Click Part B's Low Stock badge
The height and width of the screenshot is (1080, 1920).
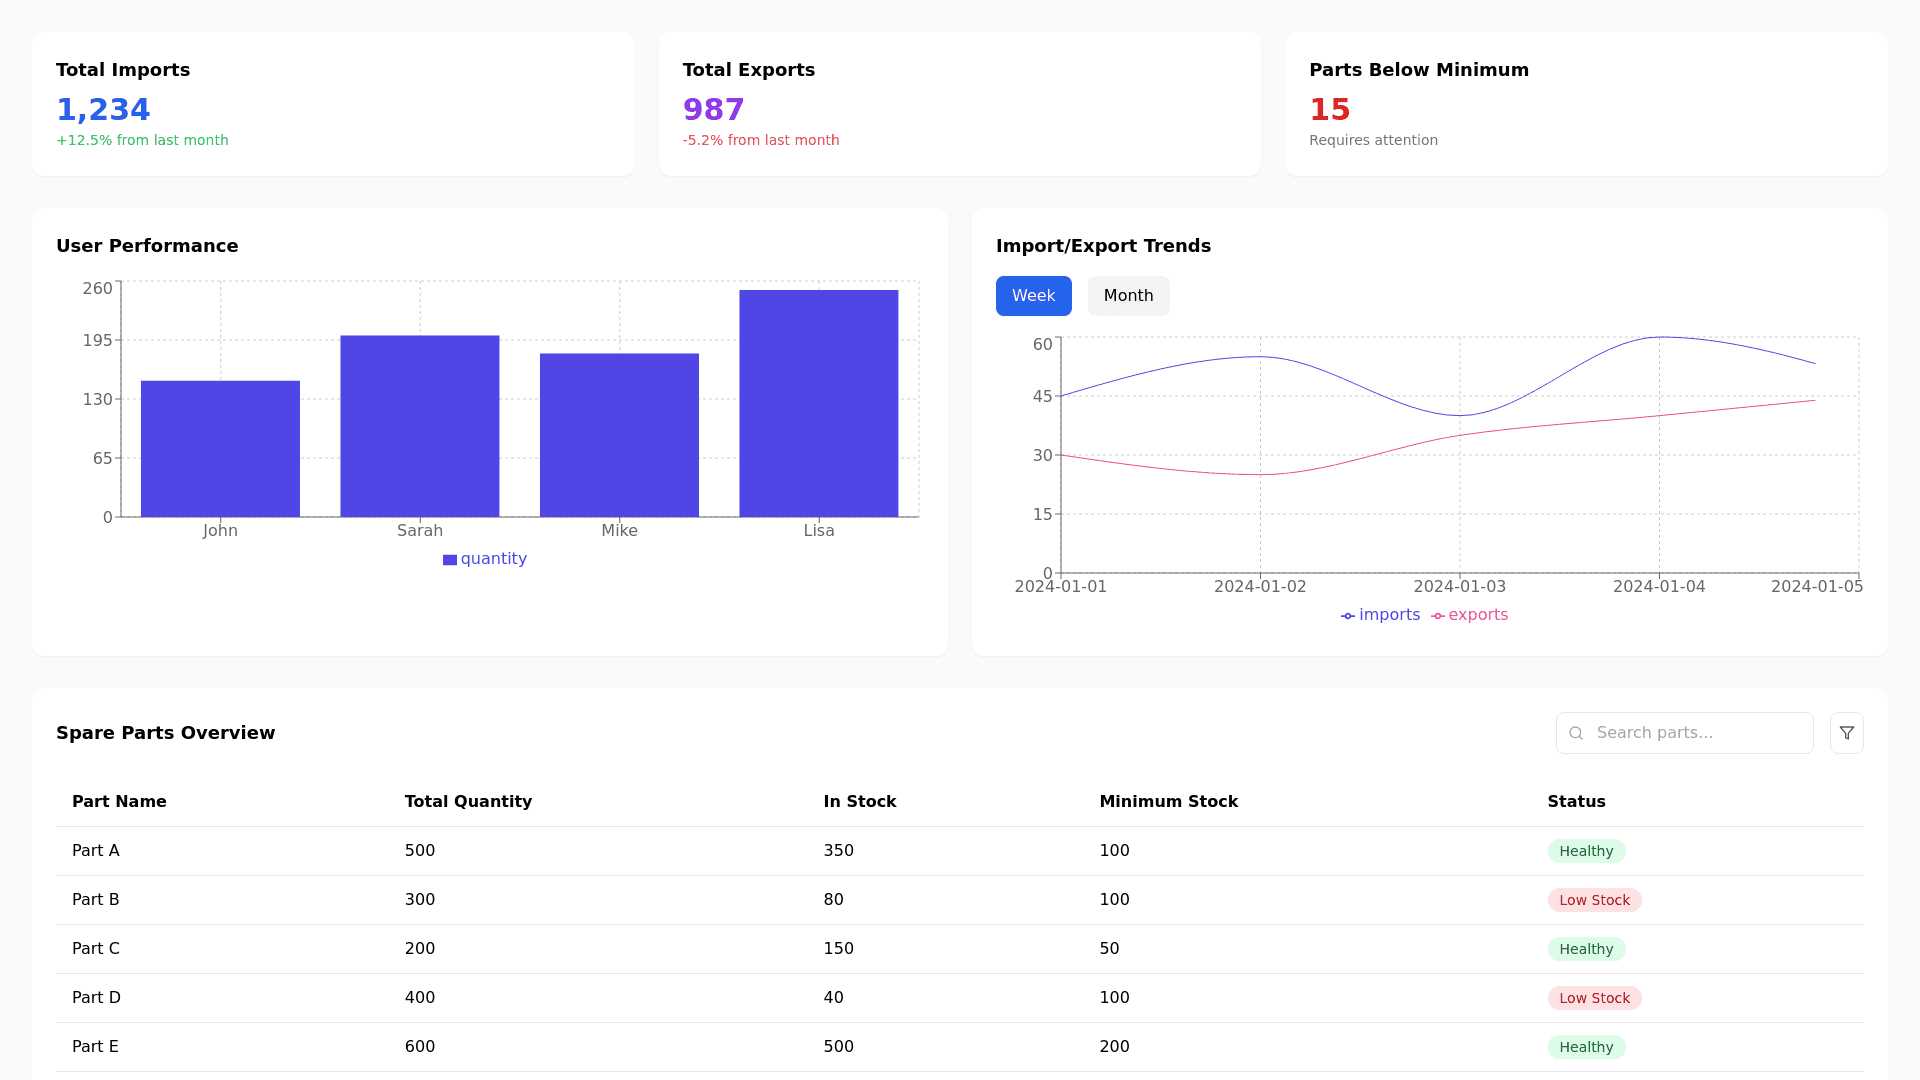coord(1594,900)
